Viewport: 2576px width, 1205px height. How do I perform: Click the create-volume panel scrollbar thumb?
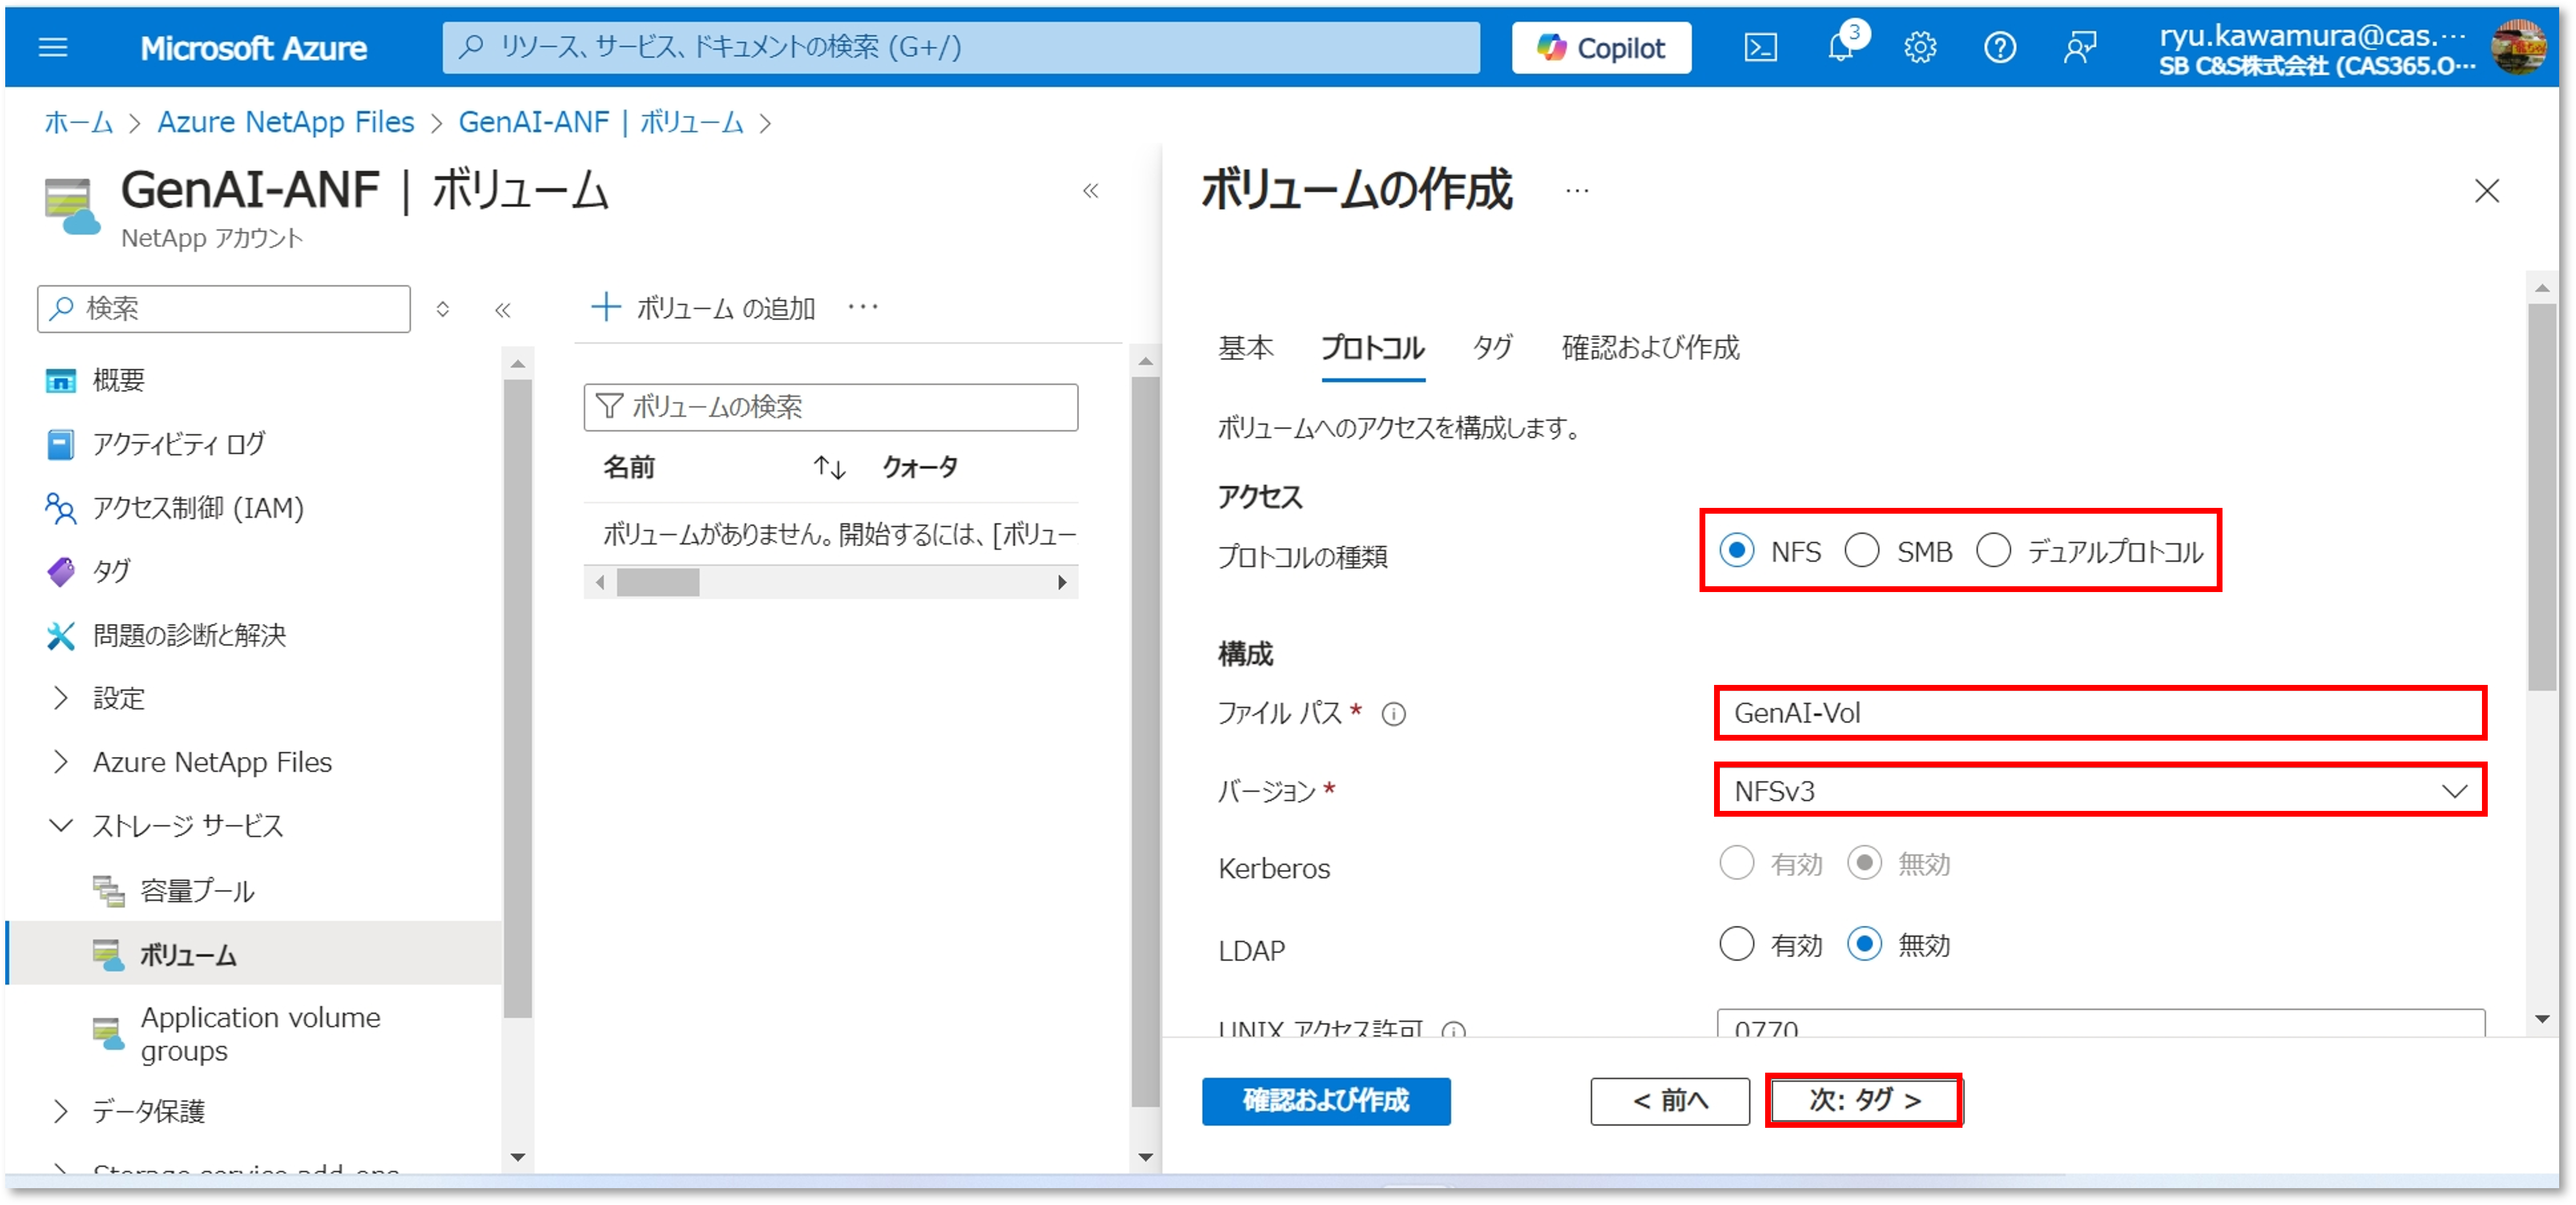(x=2541, y=497)
